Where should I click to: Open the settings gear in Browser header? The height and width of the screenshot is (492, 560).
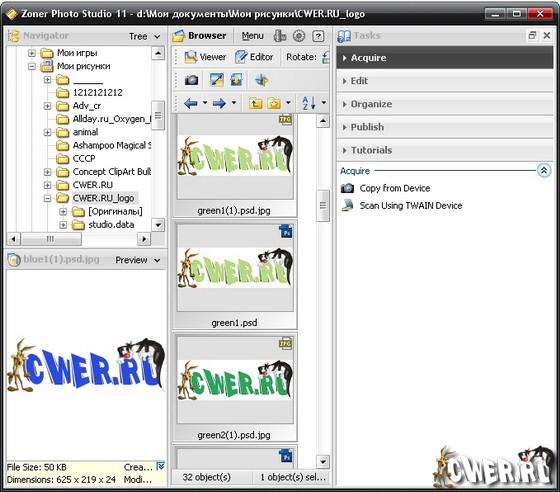point(299,36)
